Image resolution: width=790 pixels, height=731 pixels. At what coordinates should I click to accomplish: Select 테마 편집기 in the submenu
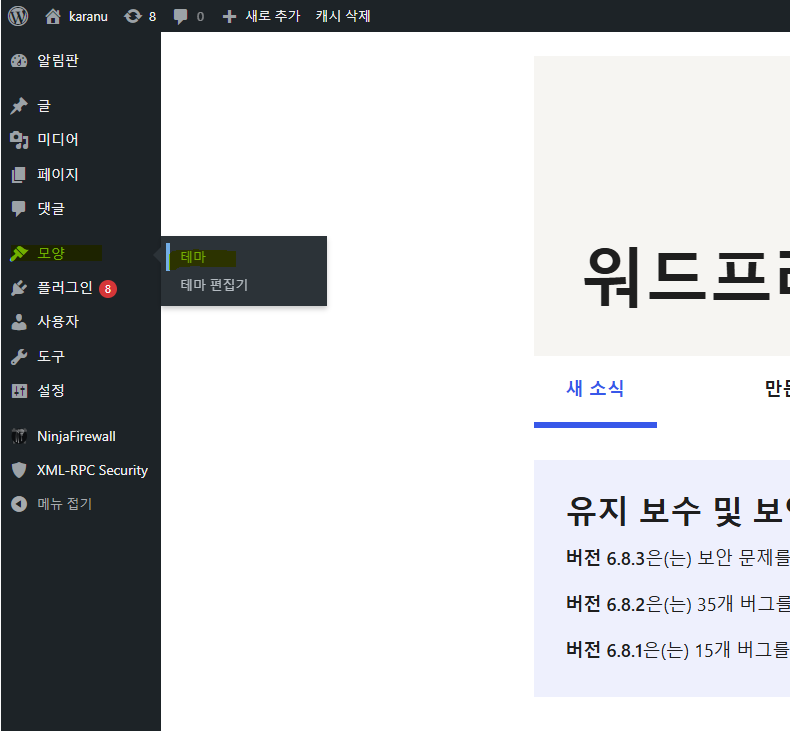214,285
